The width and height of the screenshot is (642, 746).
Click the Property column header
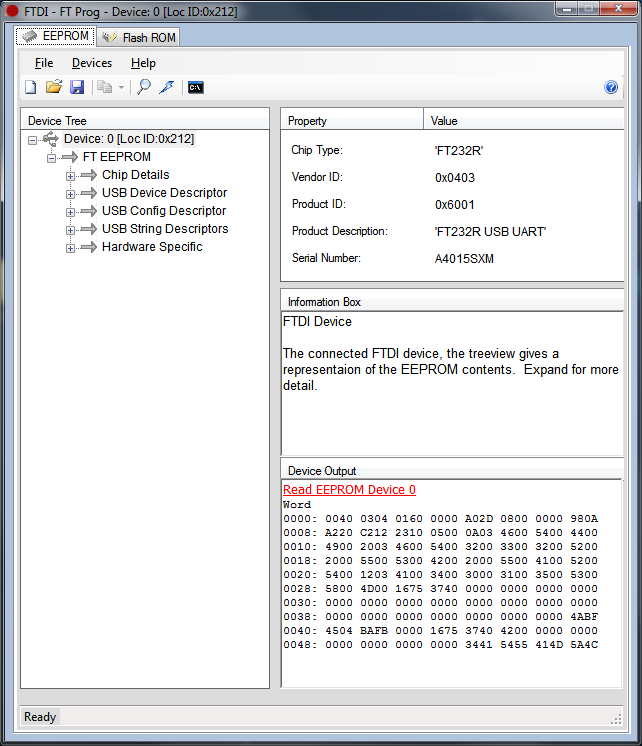(x=352, y=121)
